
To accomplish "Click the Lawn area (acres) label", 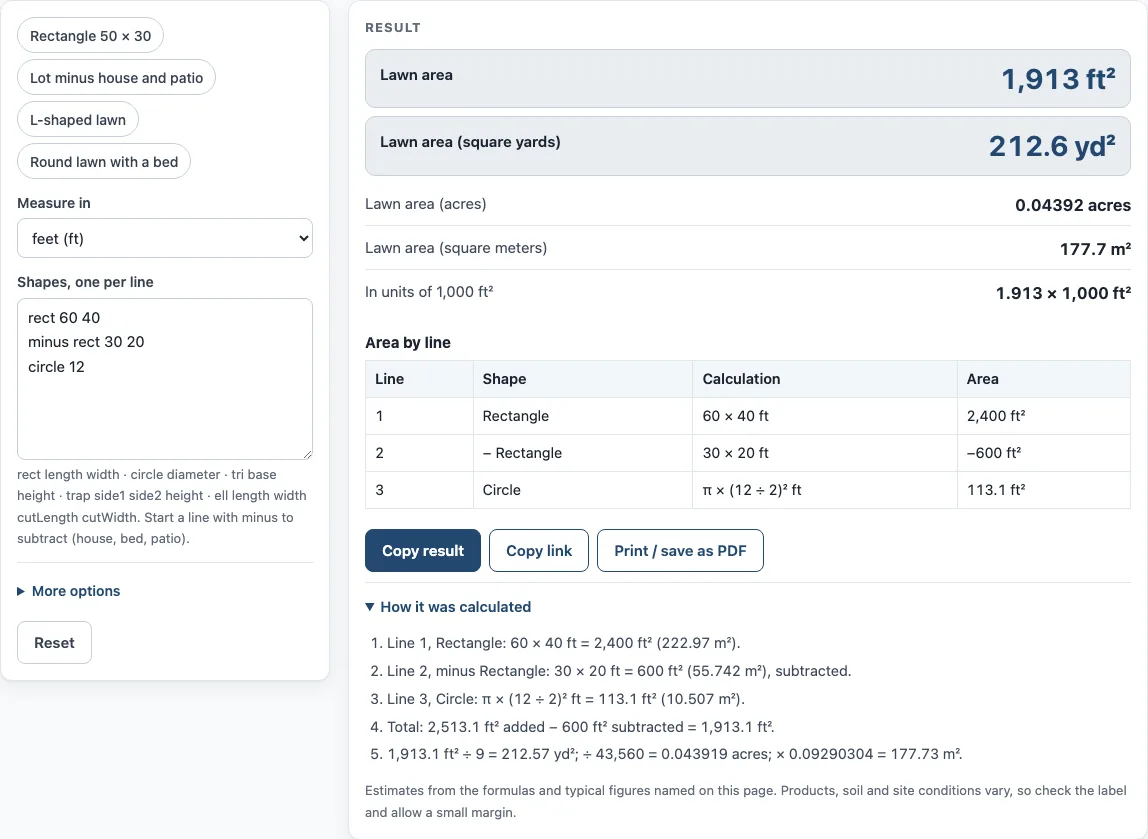I will click(x=425, y=204).
